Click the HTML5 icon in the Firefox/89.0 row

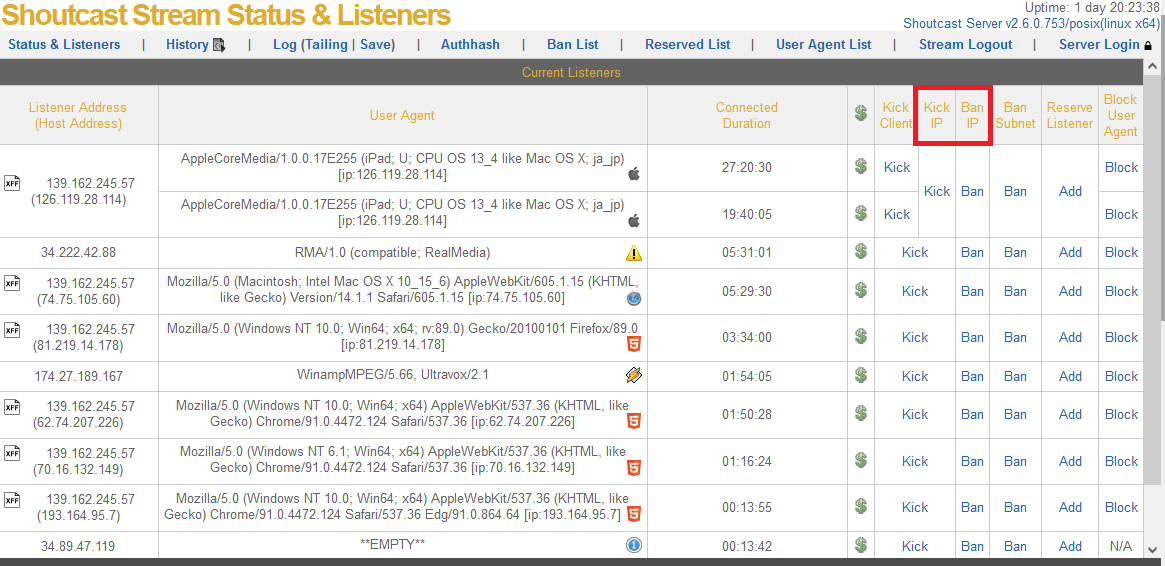(633, 345)
